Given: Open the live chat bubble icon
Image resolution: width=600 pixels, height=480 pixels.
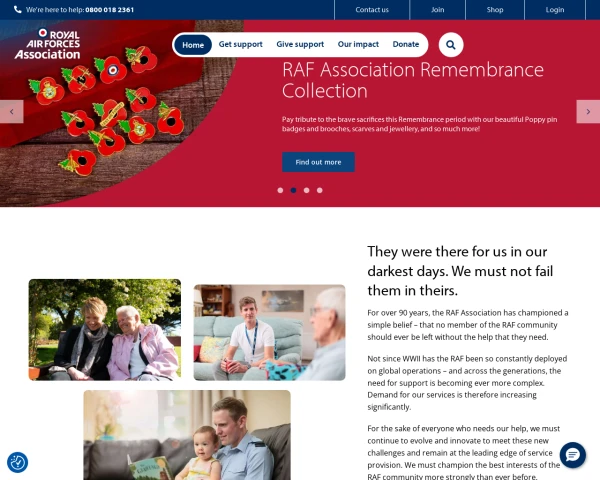Looking at the screenshot, I should 572,455.
